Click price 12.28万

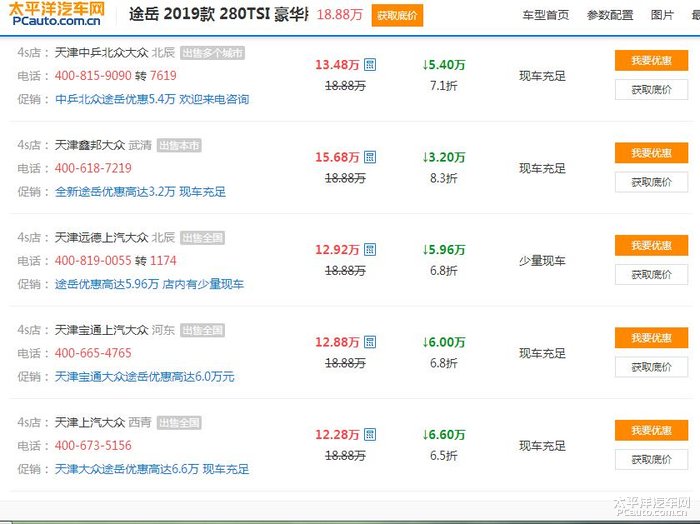pos(337,434)
